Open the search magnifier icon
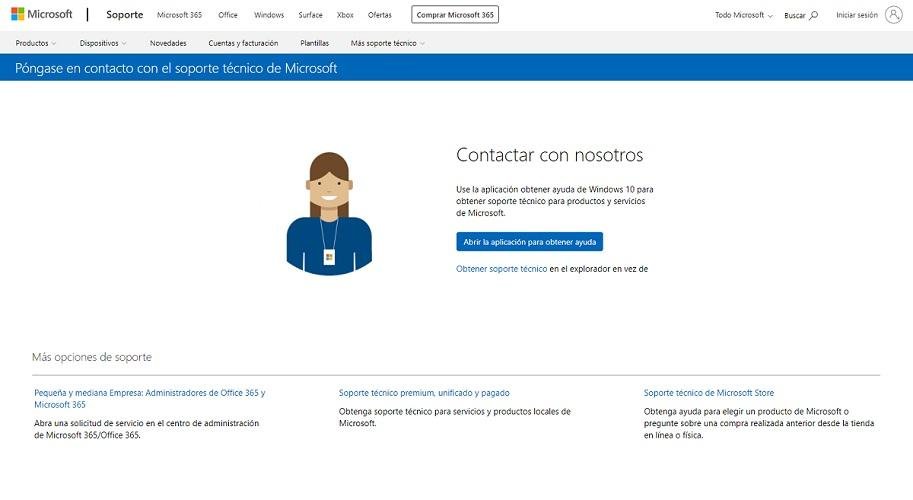Screen dimensions: 913x500 (x=813, y=15)
